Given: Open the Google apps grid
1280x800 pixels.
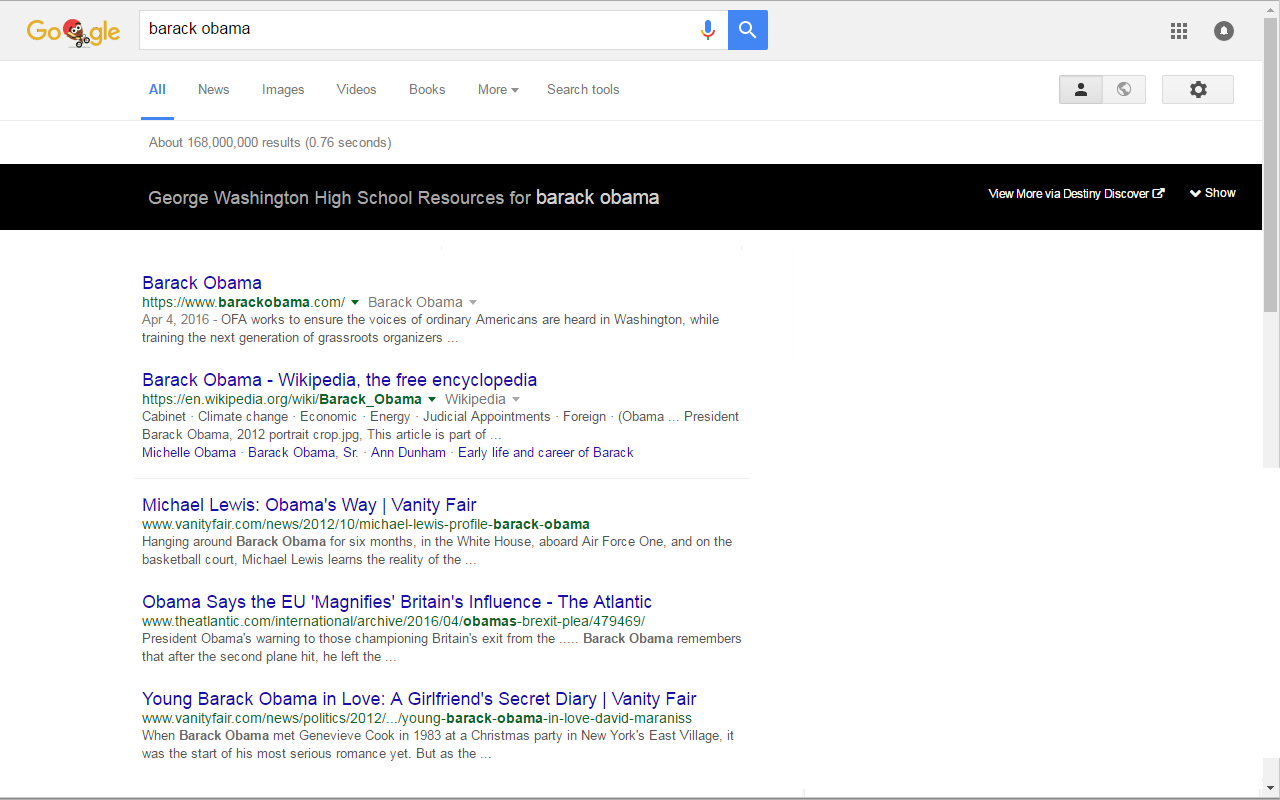Looking at the screenshot, I should pos(1179,31).
